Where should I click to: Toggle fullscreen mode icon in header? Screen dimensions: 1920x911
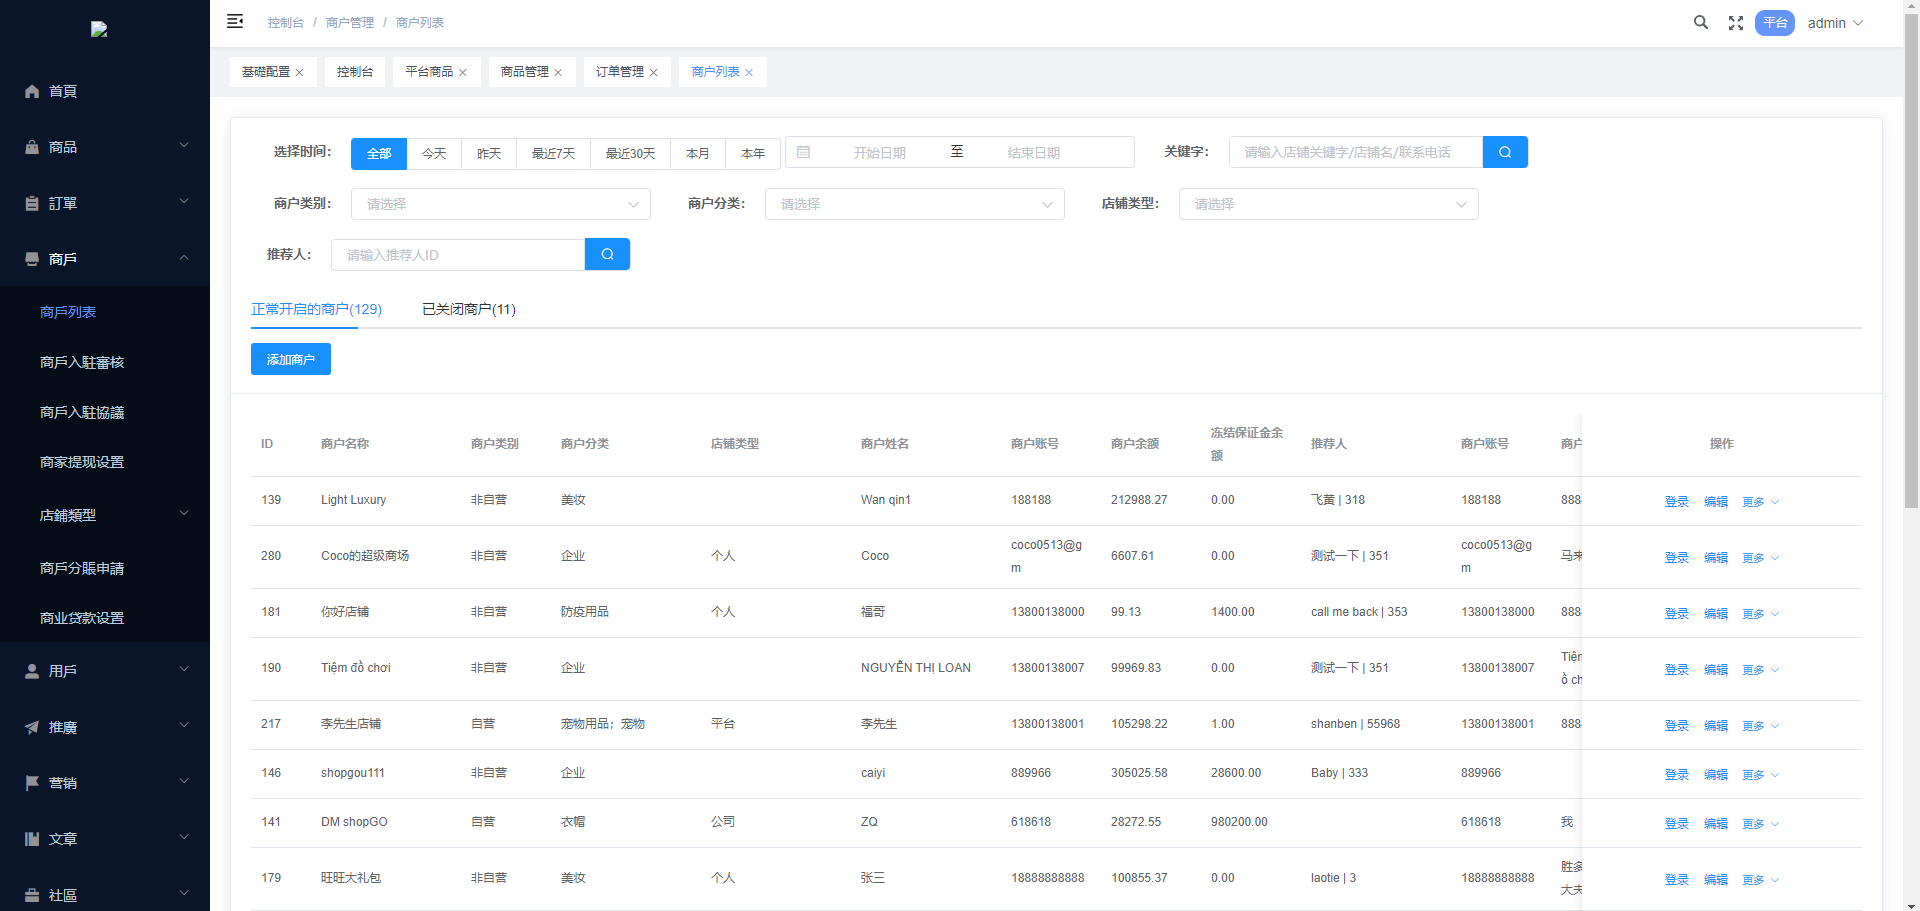click(x=1736, y=23)
